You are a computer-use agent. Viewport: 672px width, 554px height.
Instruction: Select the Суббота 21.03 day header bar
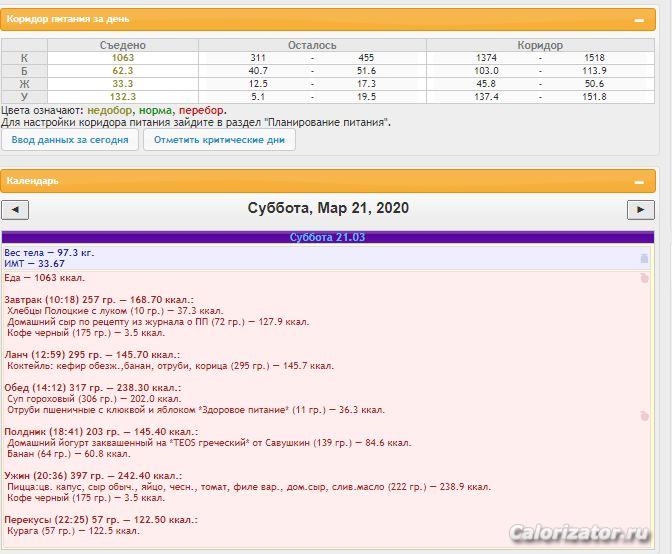click(327, 237)
